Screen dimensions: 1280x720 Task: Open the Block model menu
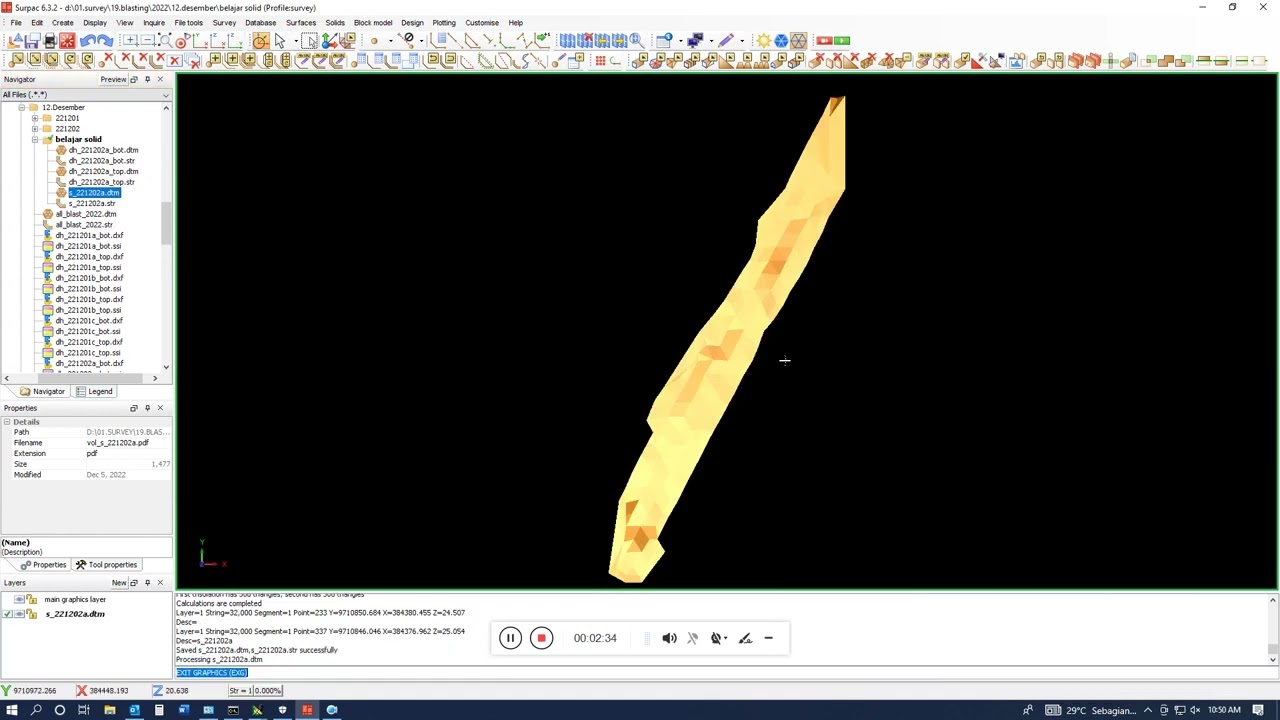(373, 23)
